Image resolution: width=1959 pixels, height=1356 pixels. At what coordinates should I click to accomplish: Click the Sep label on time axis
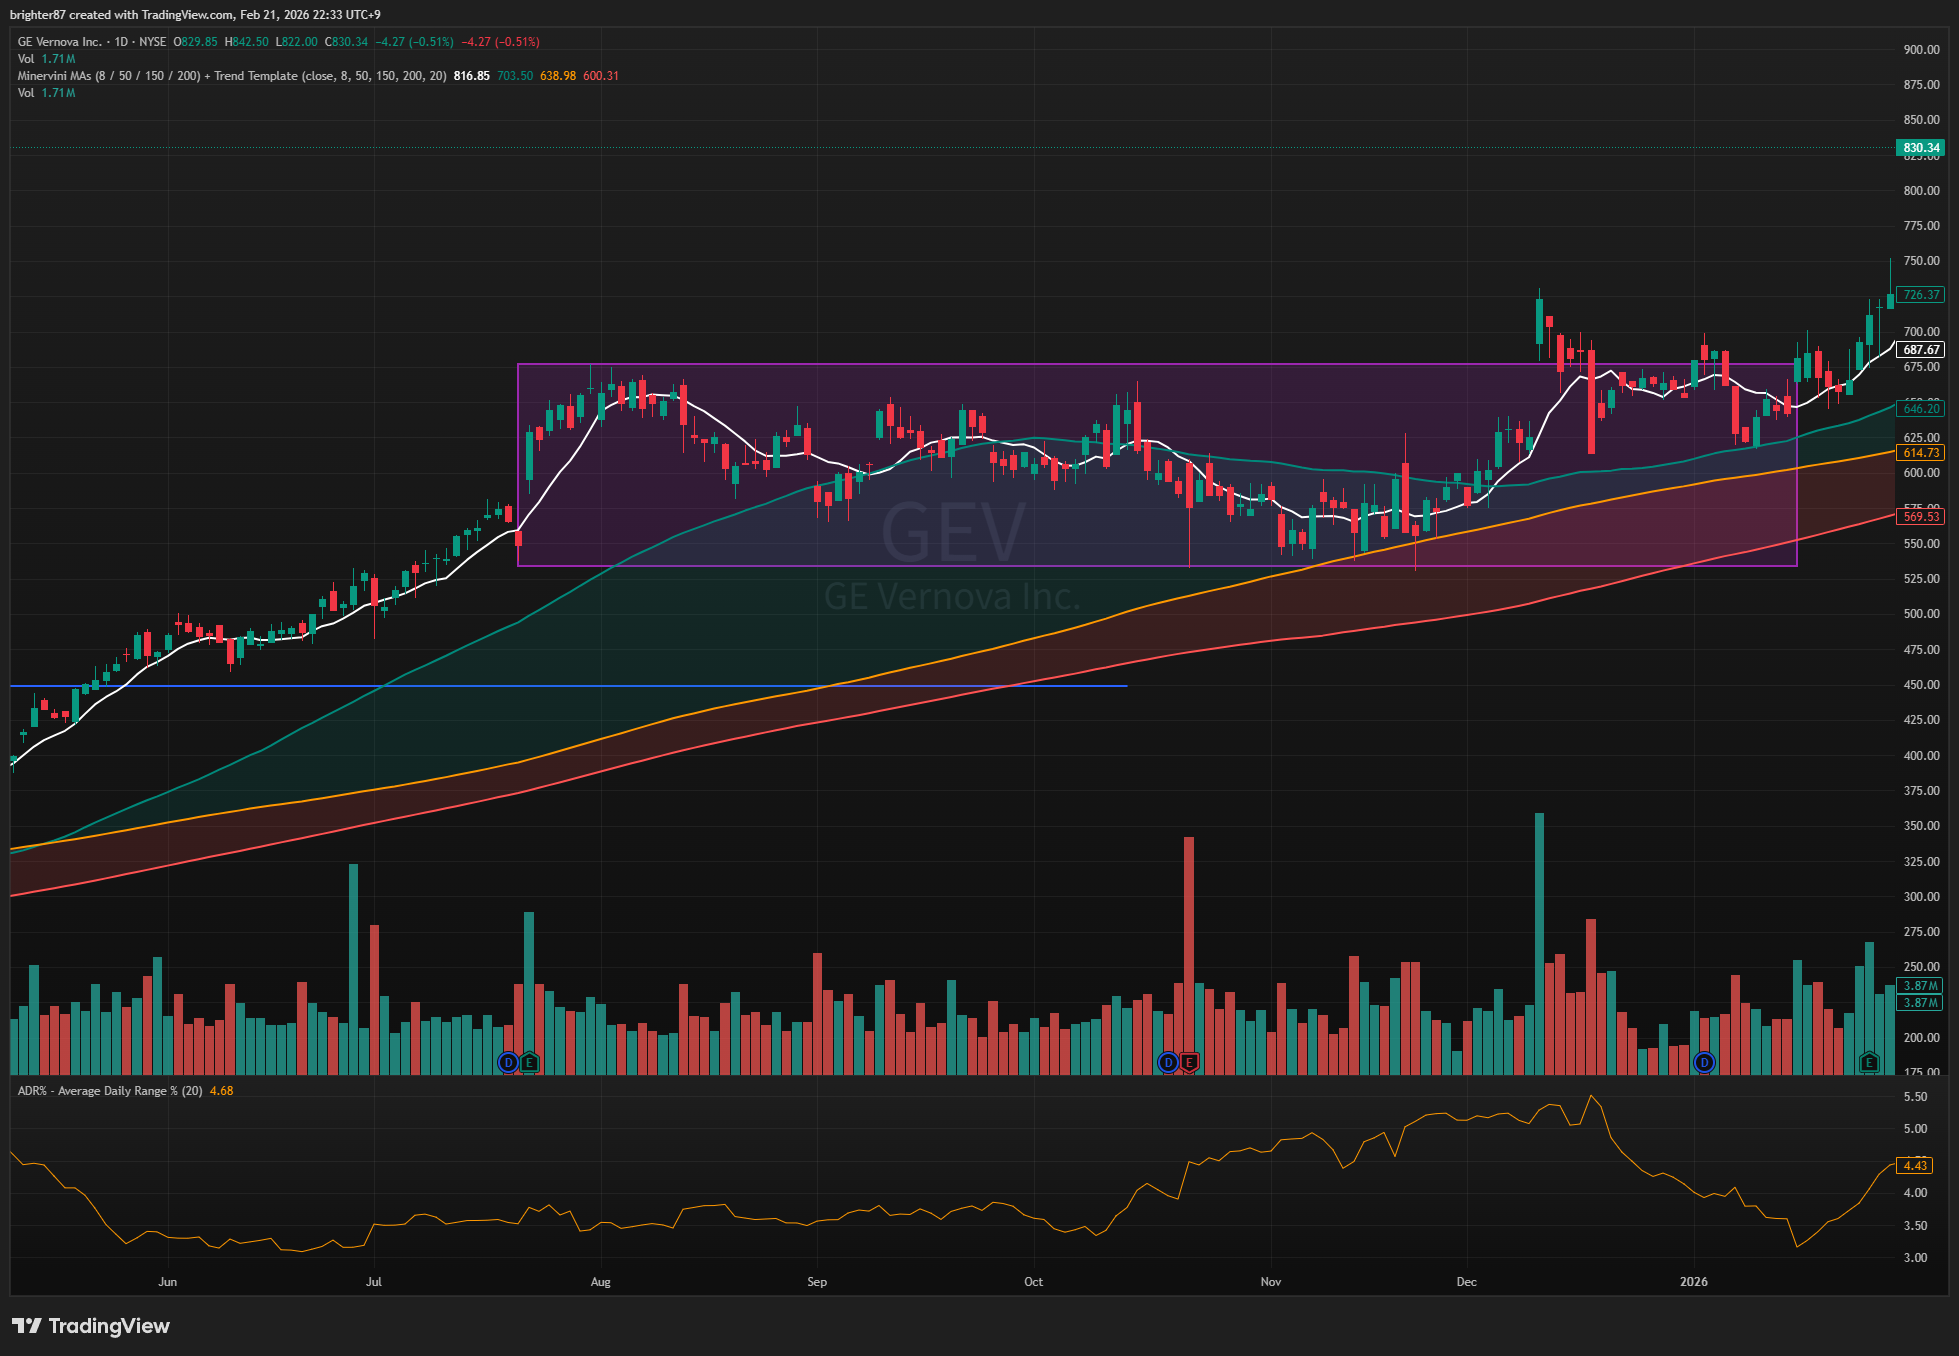(x=817, y=1282)
